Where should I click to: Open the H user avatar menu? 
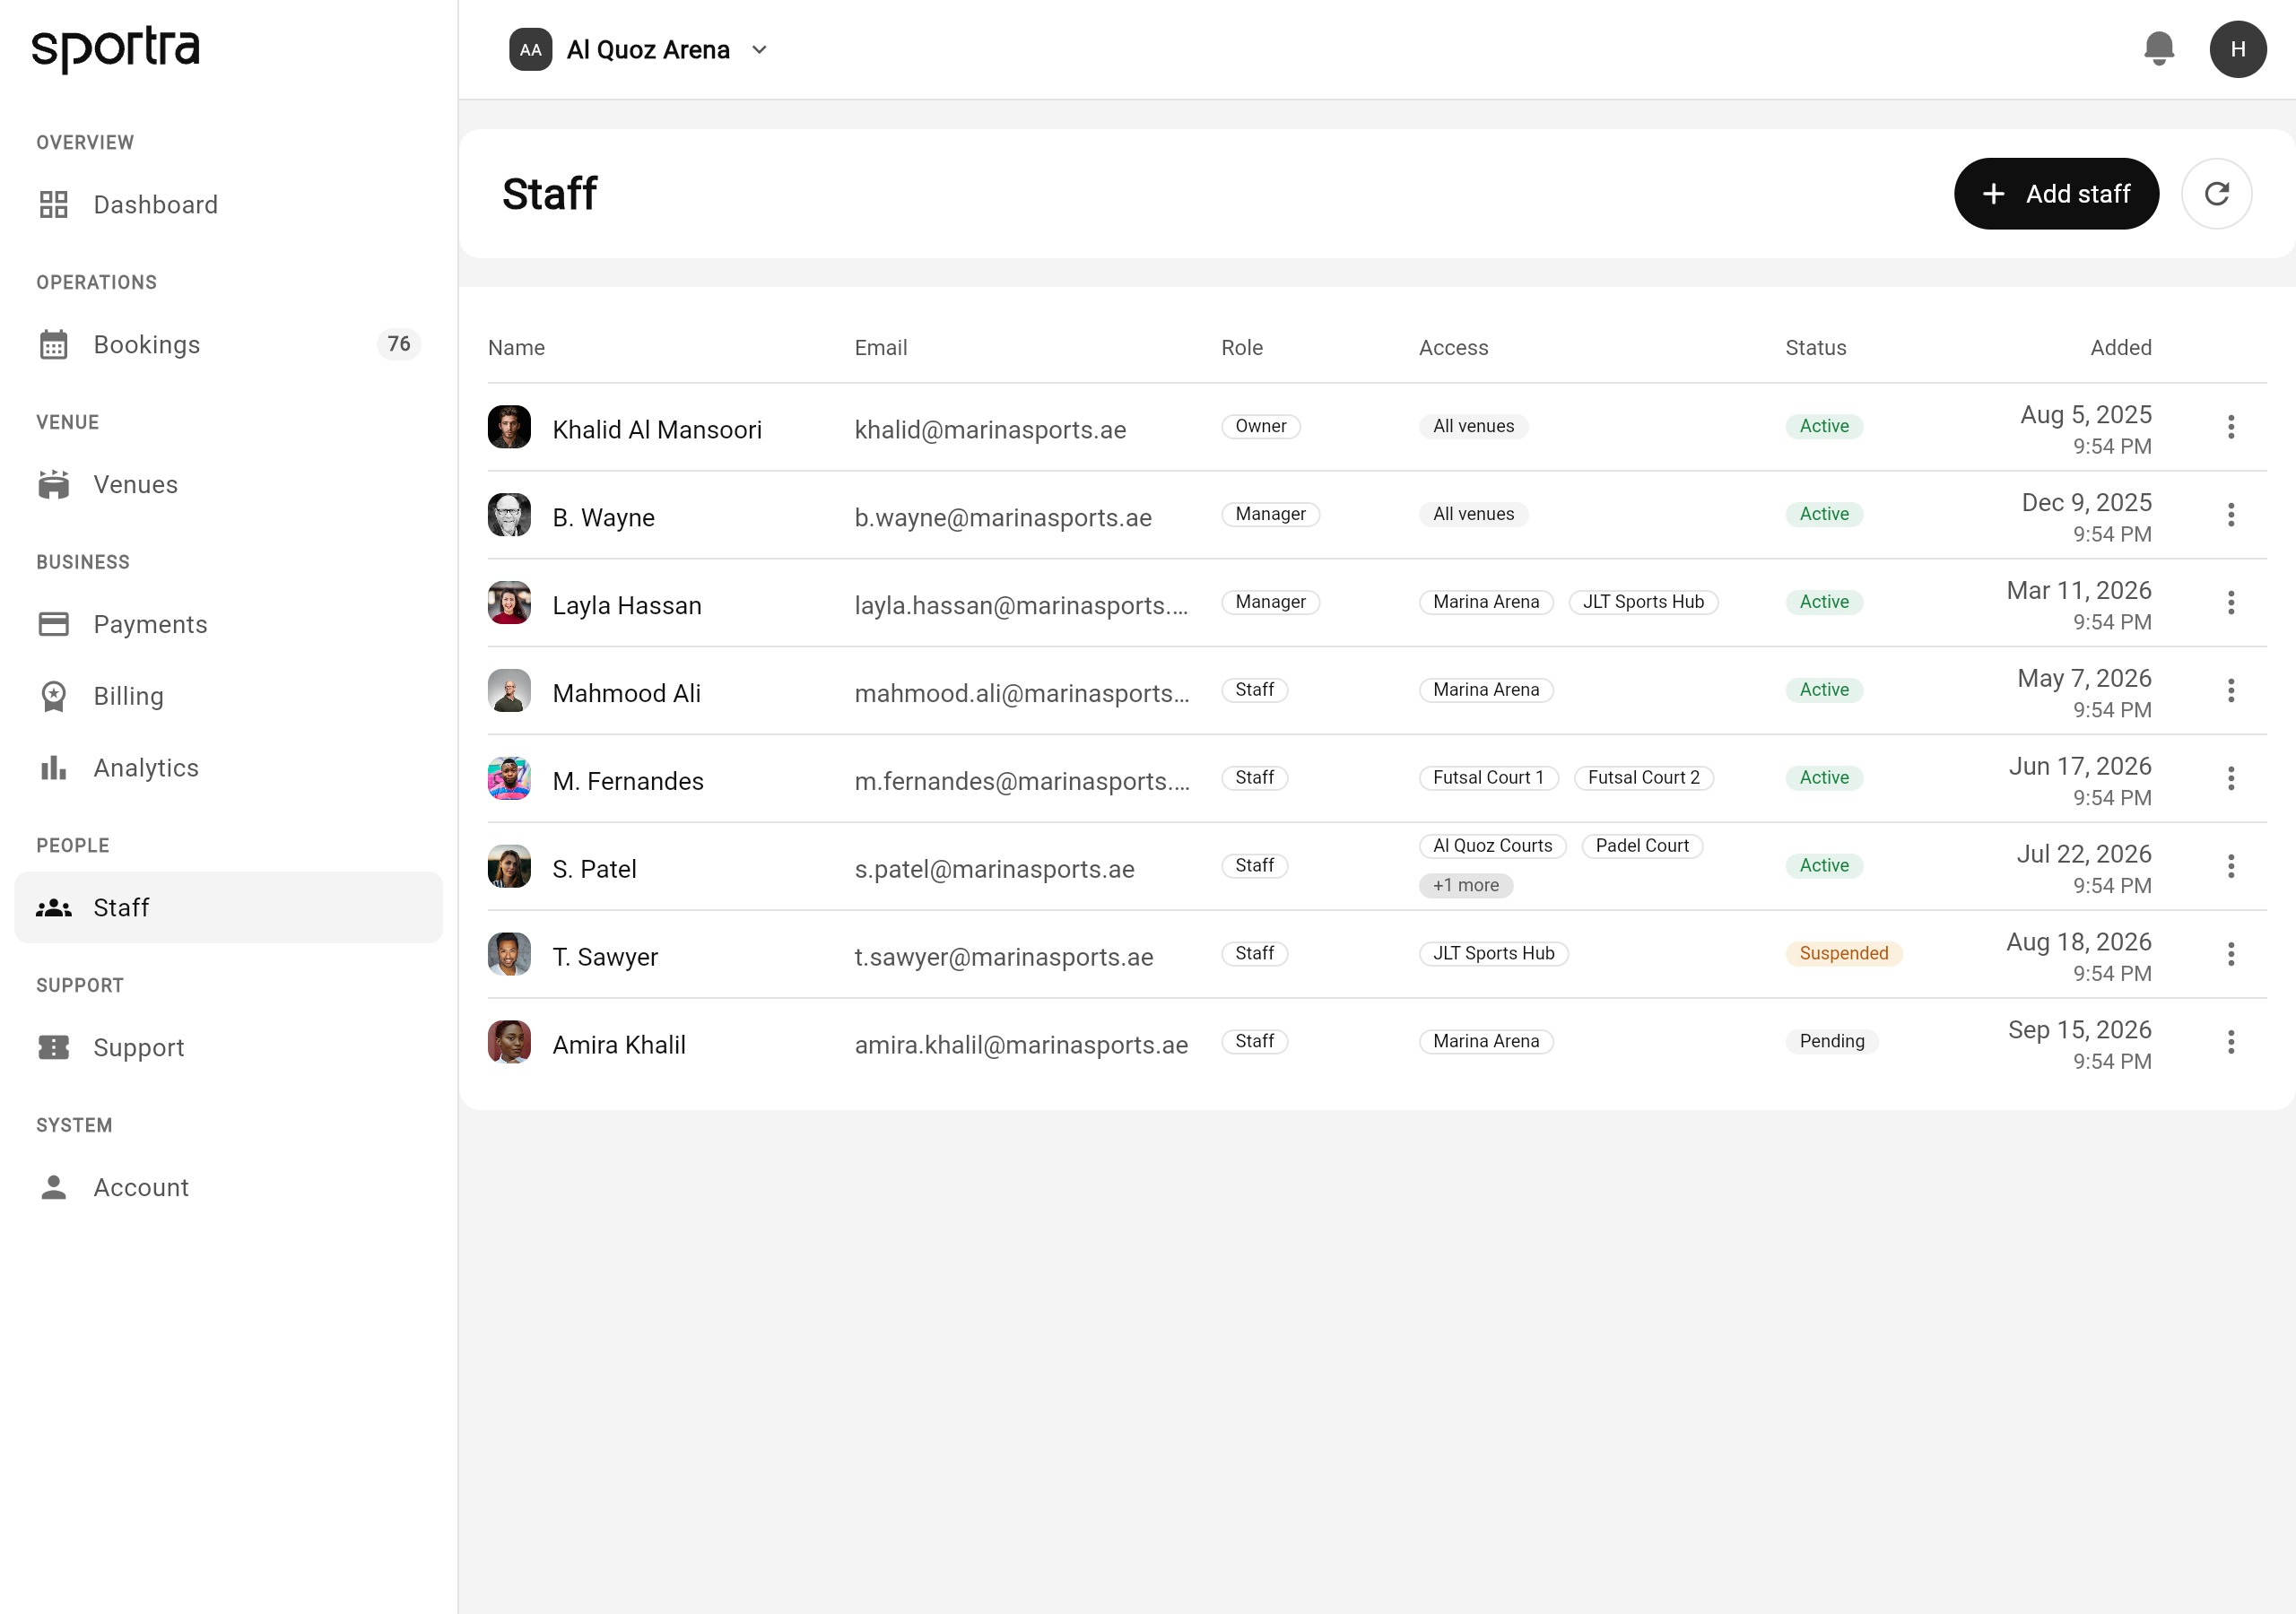click(2237, 49)
